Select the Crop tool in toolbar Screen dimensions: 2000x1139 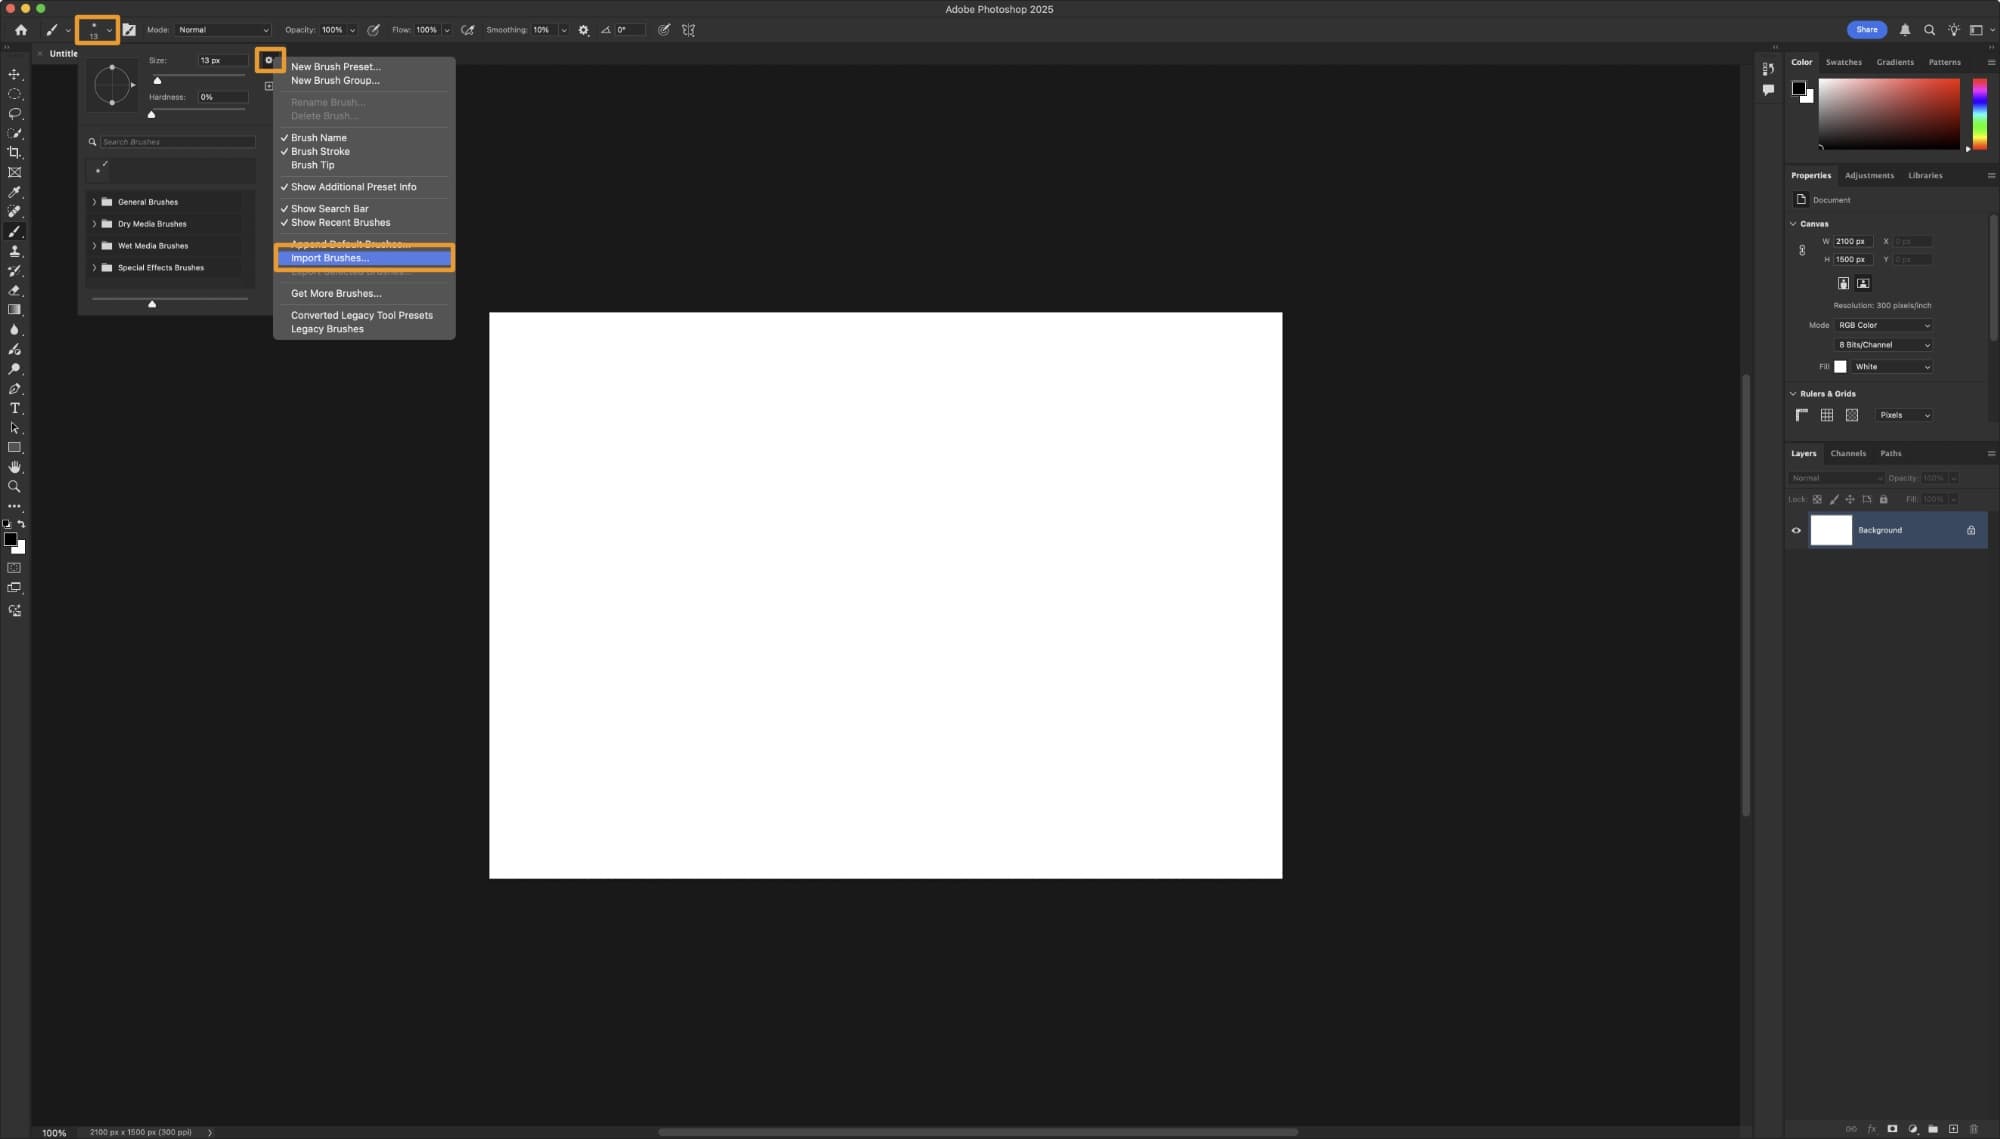tap(14, 153)
